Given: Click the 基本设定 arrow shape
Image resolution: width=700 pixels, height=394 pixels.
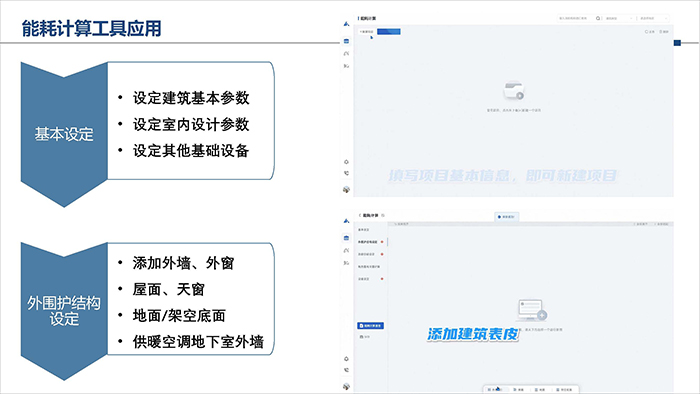Looking at the screenshot, I should pos(64,134).
